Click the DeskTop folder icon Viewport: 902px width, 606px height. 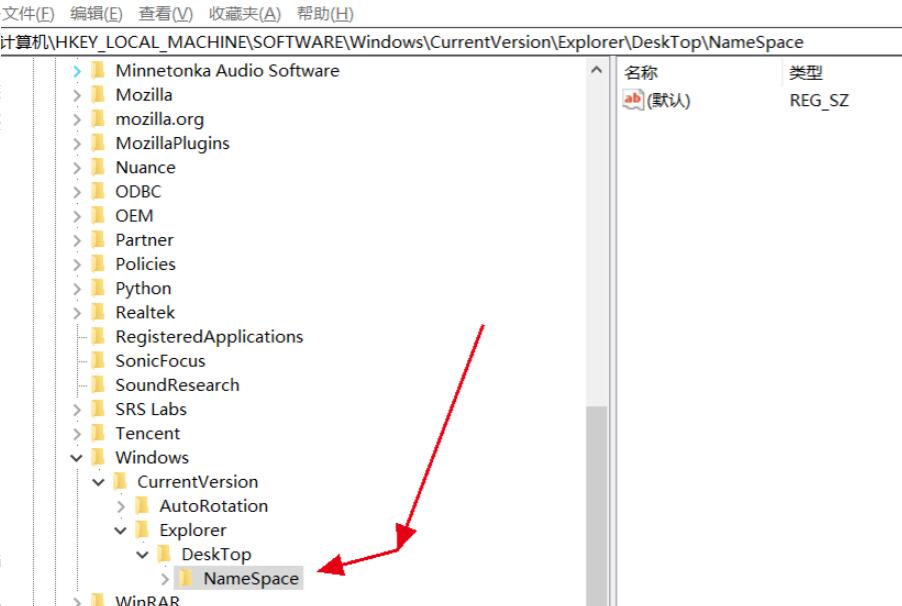tap(164, 554)
